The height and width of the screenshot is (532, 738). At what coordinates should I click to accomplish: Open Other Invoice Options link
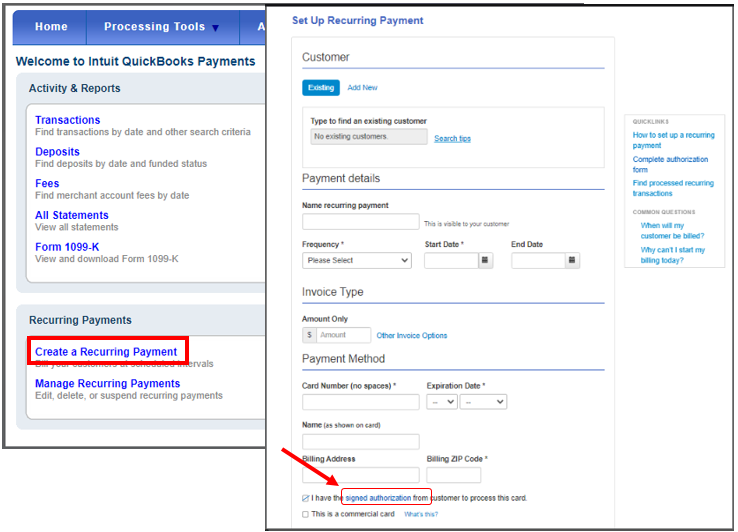click(x=411, y=335)
